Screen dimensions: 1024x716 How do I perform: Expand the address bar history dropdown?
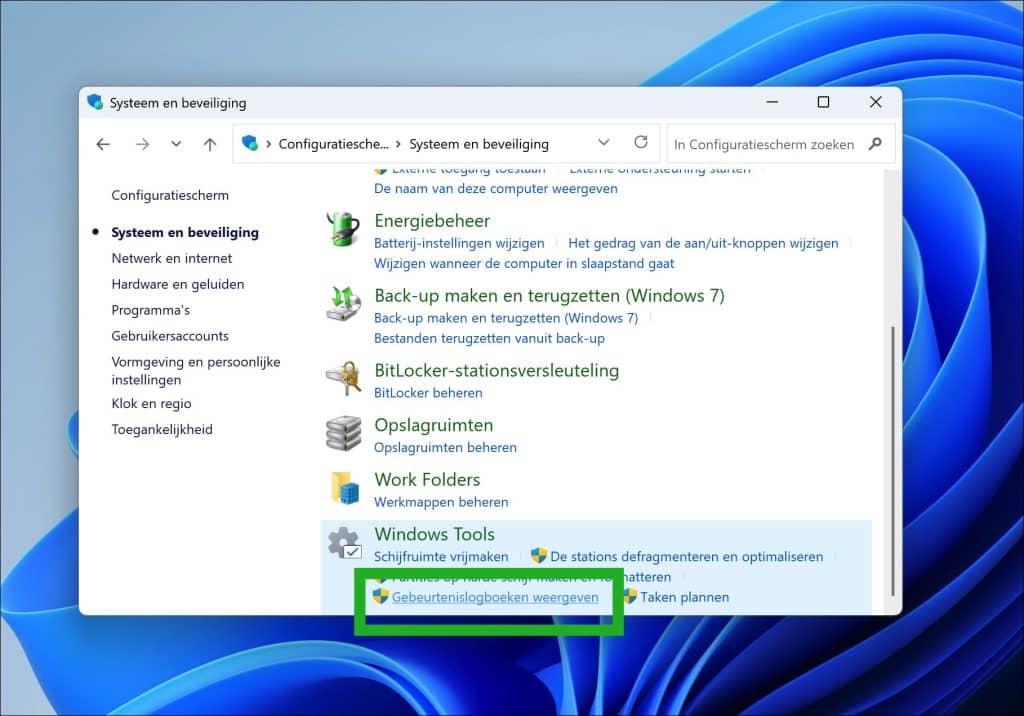(x=603, y=142)
